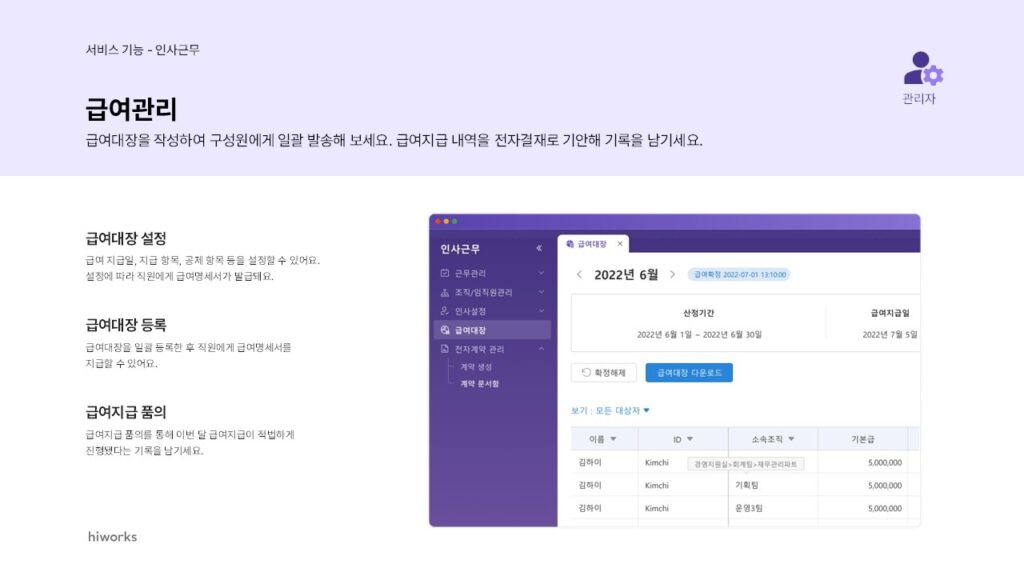Click the 급여대장 coin icon in sidebar
This screenshot has width=1024, height=576.
click(445, 330)
